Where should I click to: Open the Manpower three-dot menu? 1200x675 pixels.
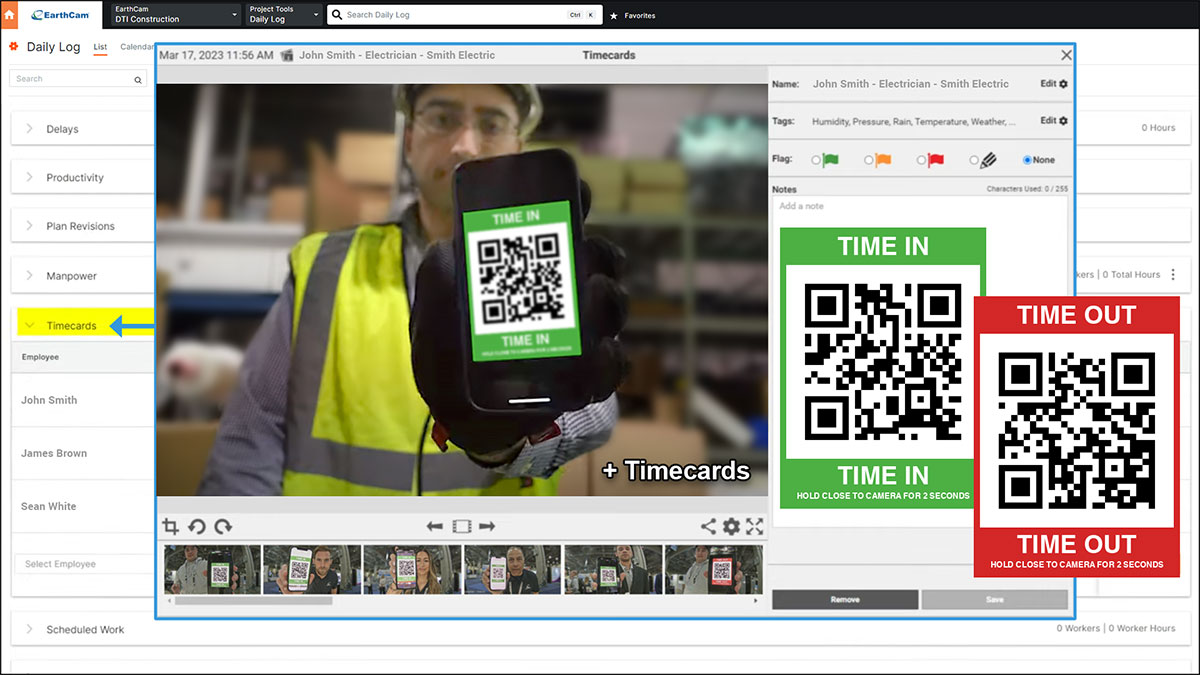coord(1173,274)
